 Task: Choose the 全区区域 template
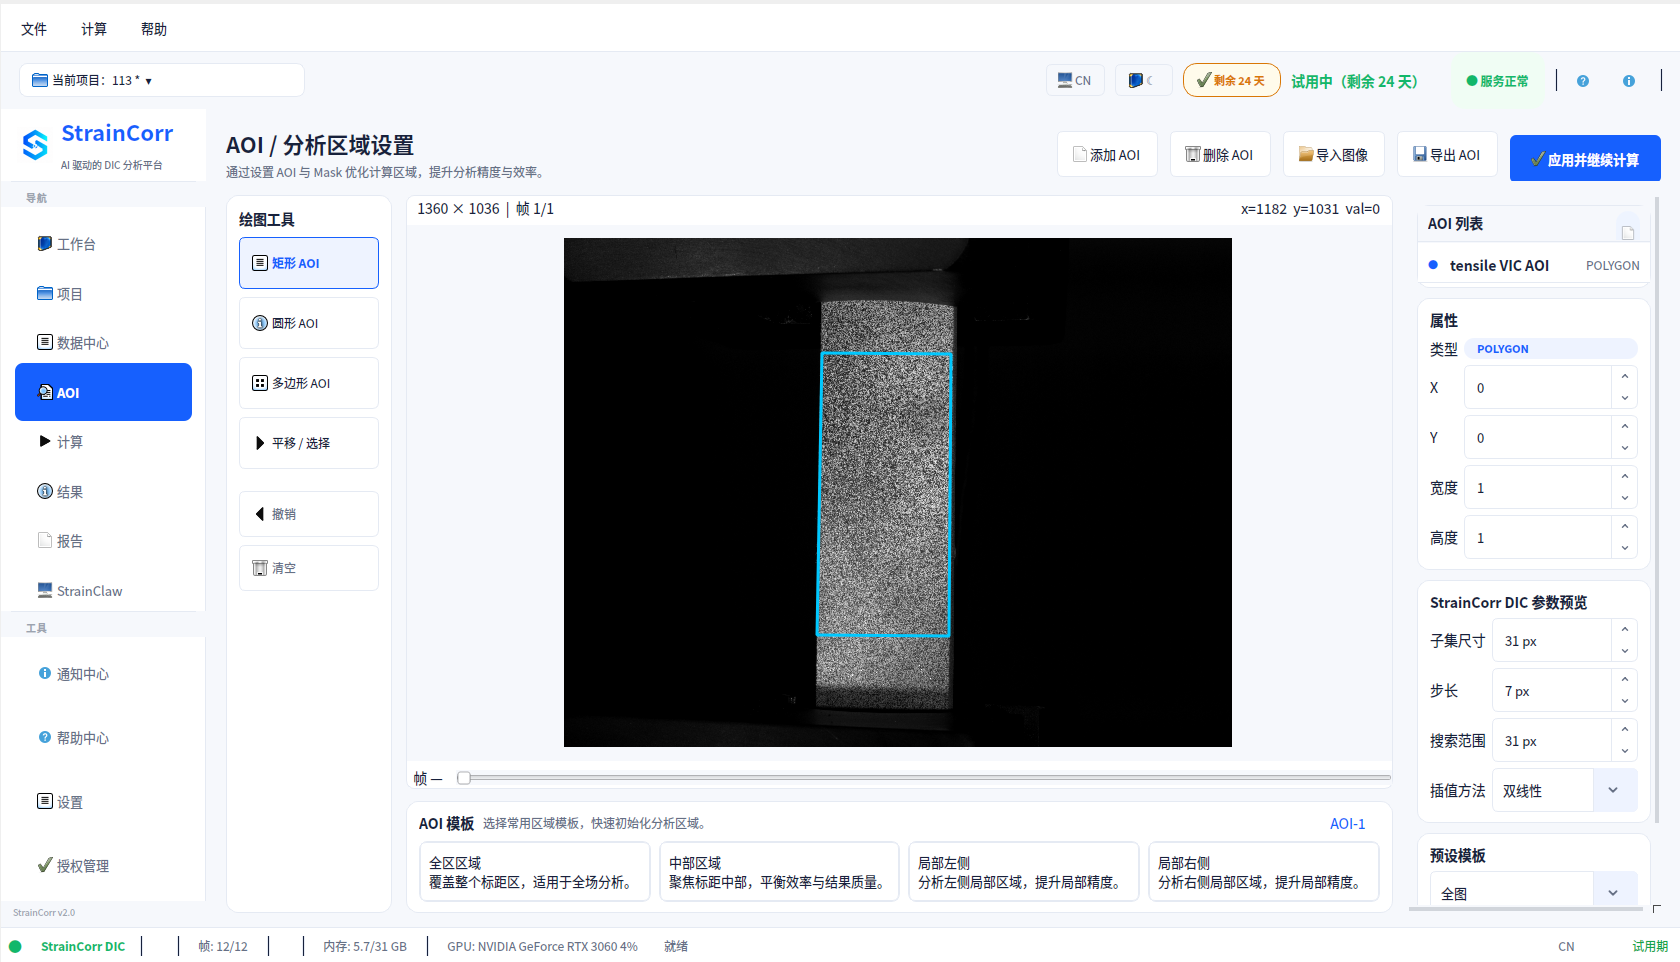point(534,872)
